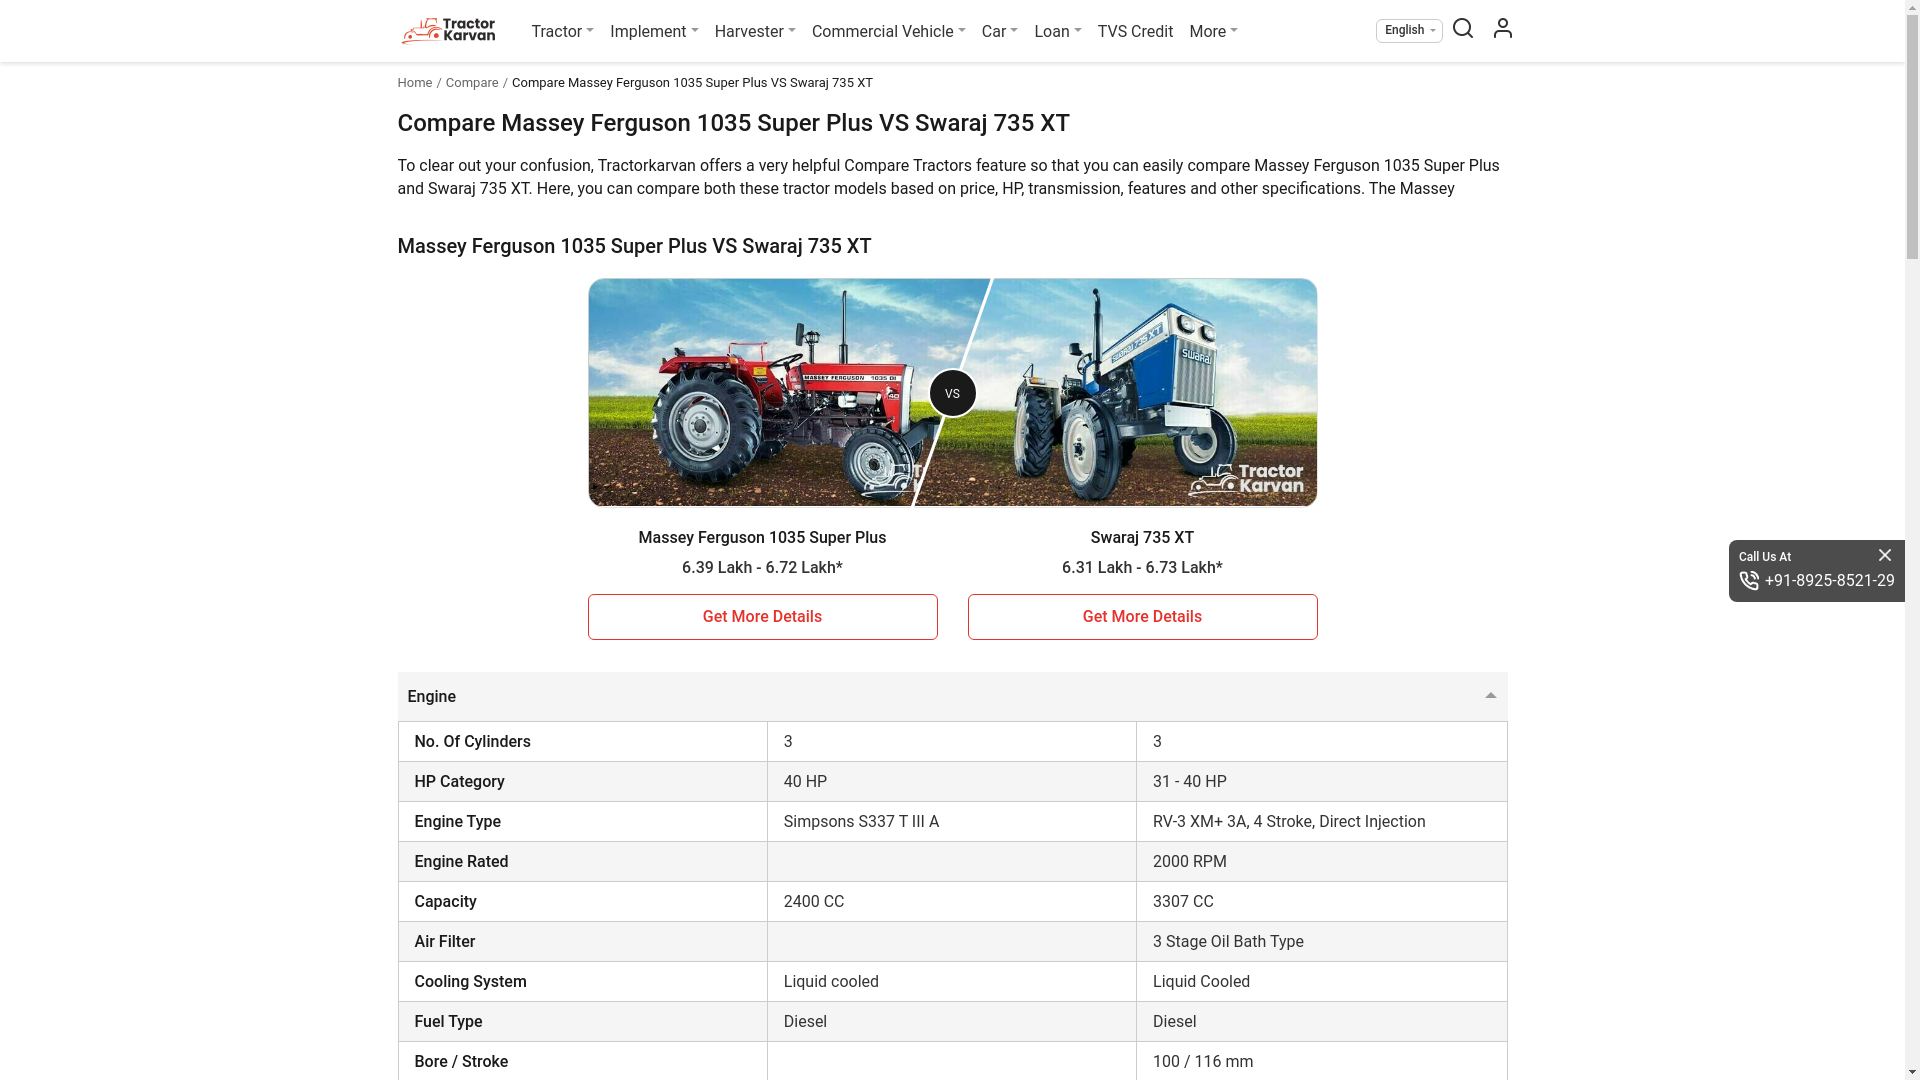Select the 2400 CC capacity cell
1920x1080 pixels.
click(951, 902)
